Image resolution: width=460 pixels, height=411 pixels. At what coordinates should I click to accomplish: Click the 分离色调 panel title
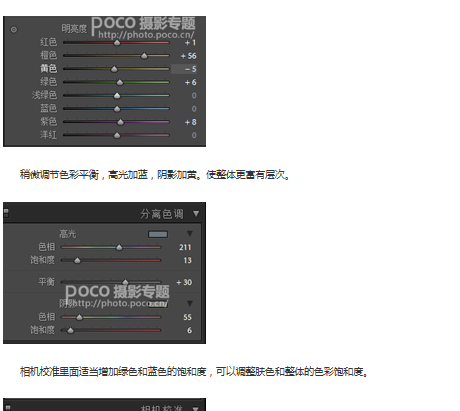coord(162,214)
